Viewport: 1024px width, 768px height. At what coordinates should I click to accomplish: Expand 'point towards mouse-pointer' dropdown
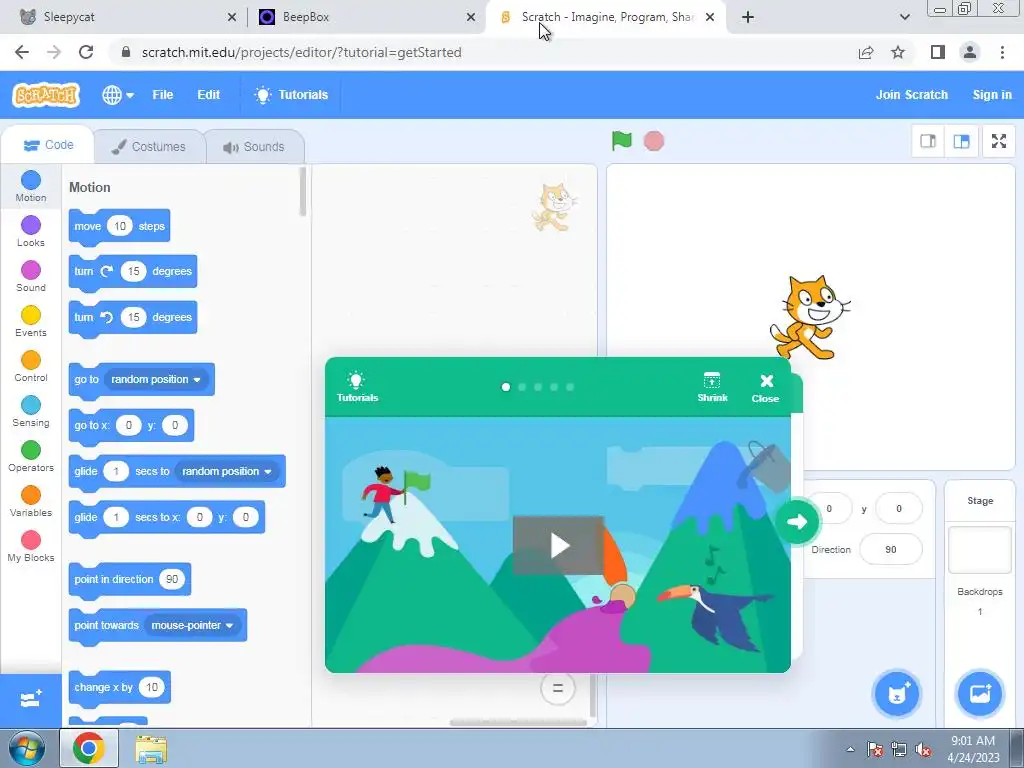192,626
